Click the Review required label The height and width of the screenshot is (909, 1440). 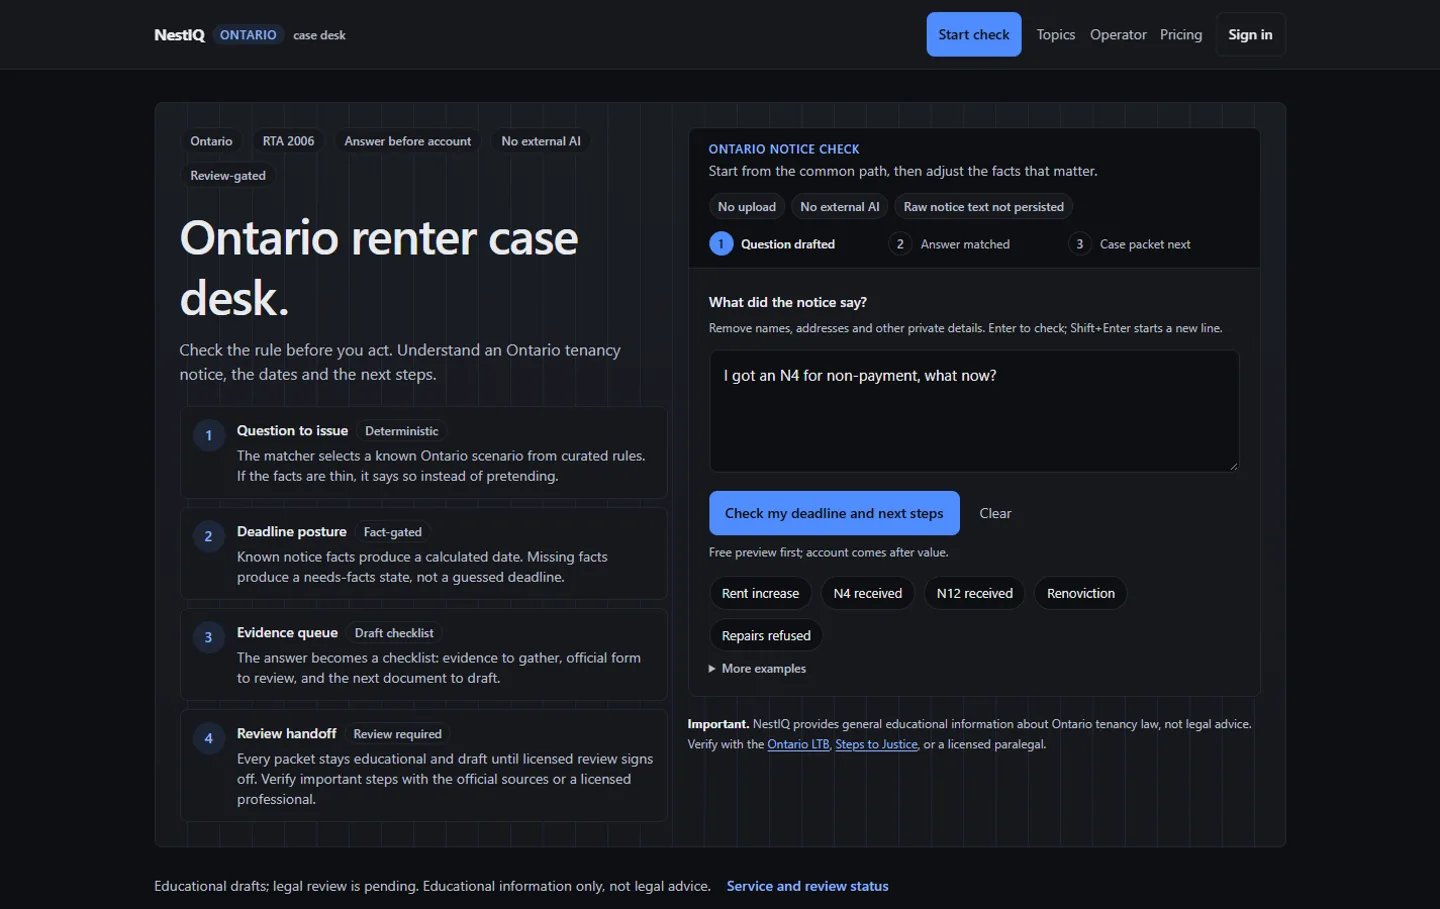click(x=397, y=734)
